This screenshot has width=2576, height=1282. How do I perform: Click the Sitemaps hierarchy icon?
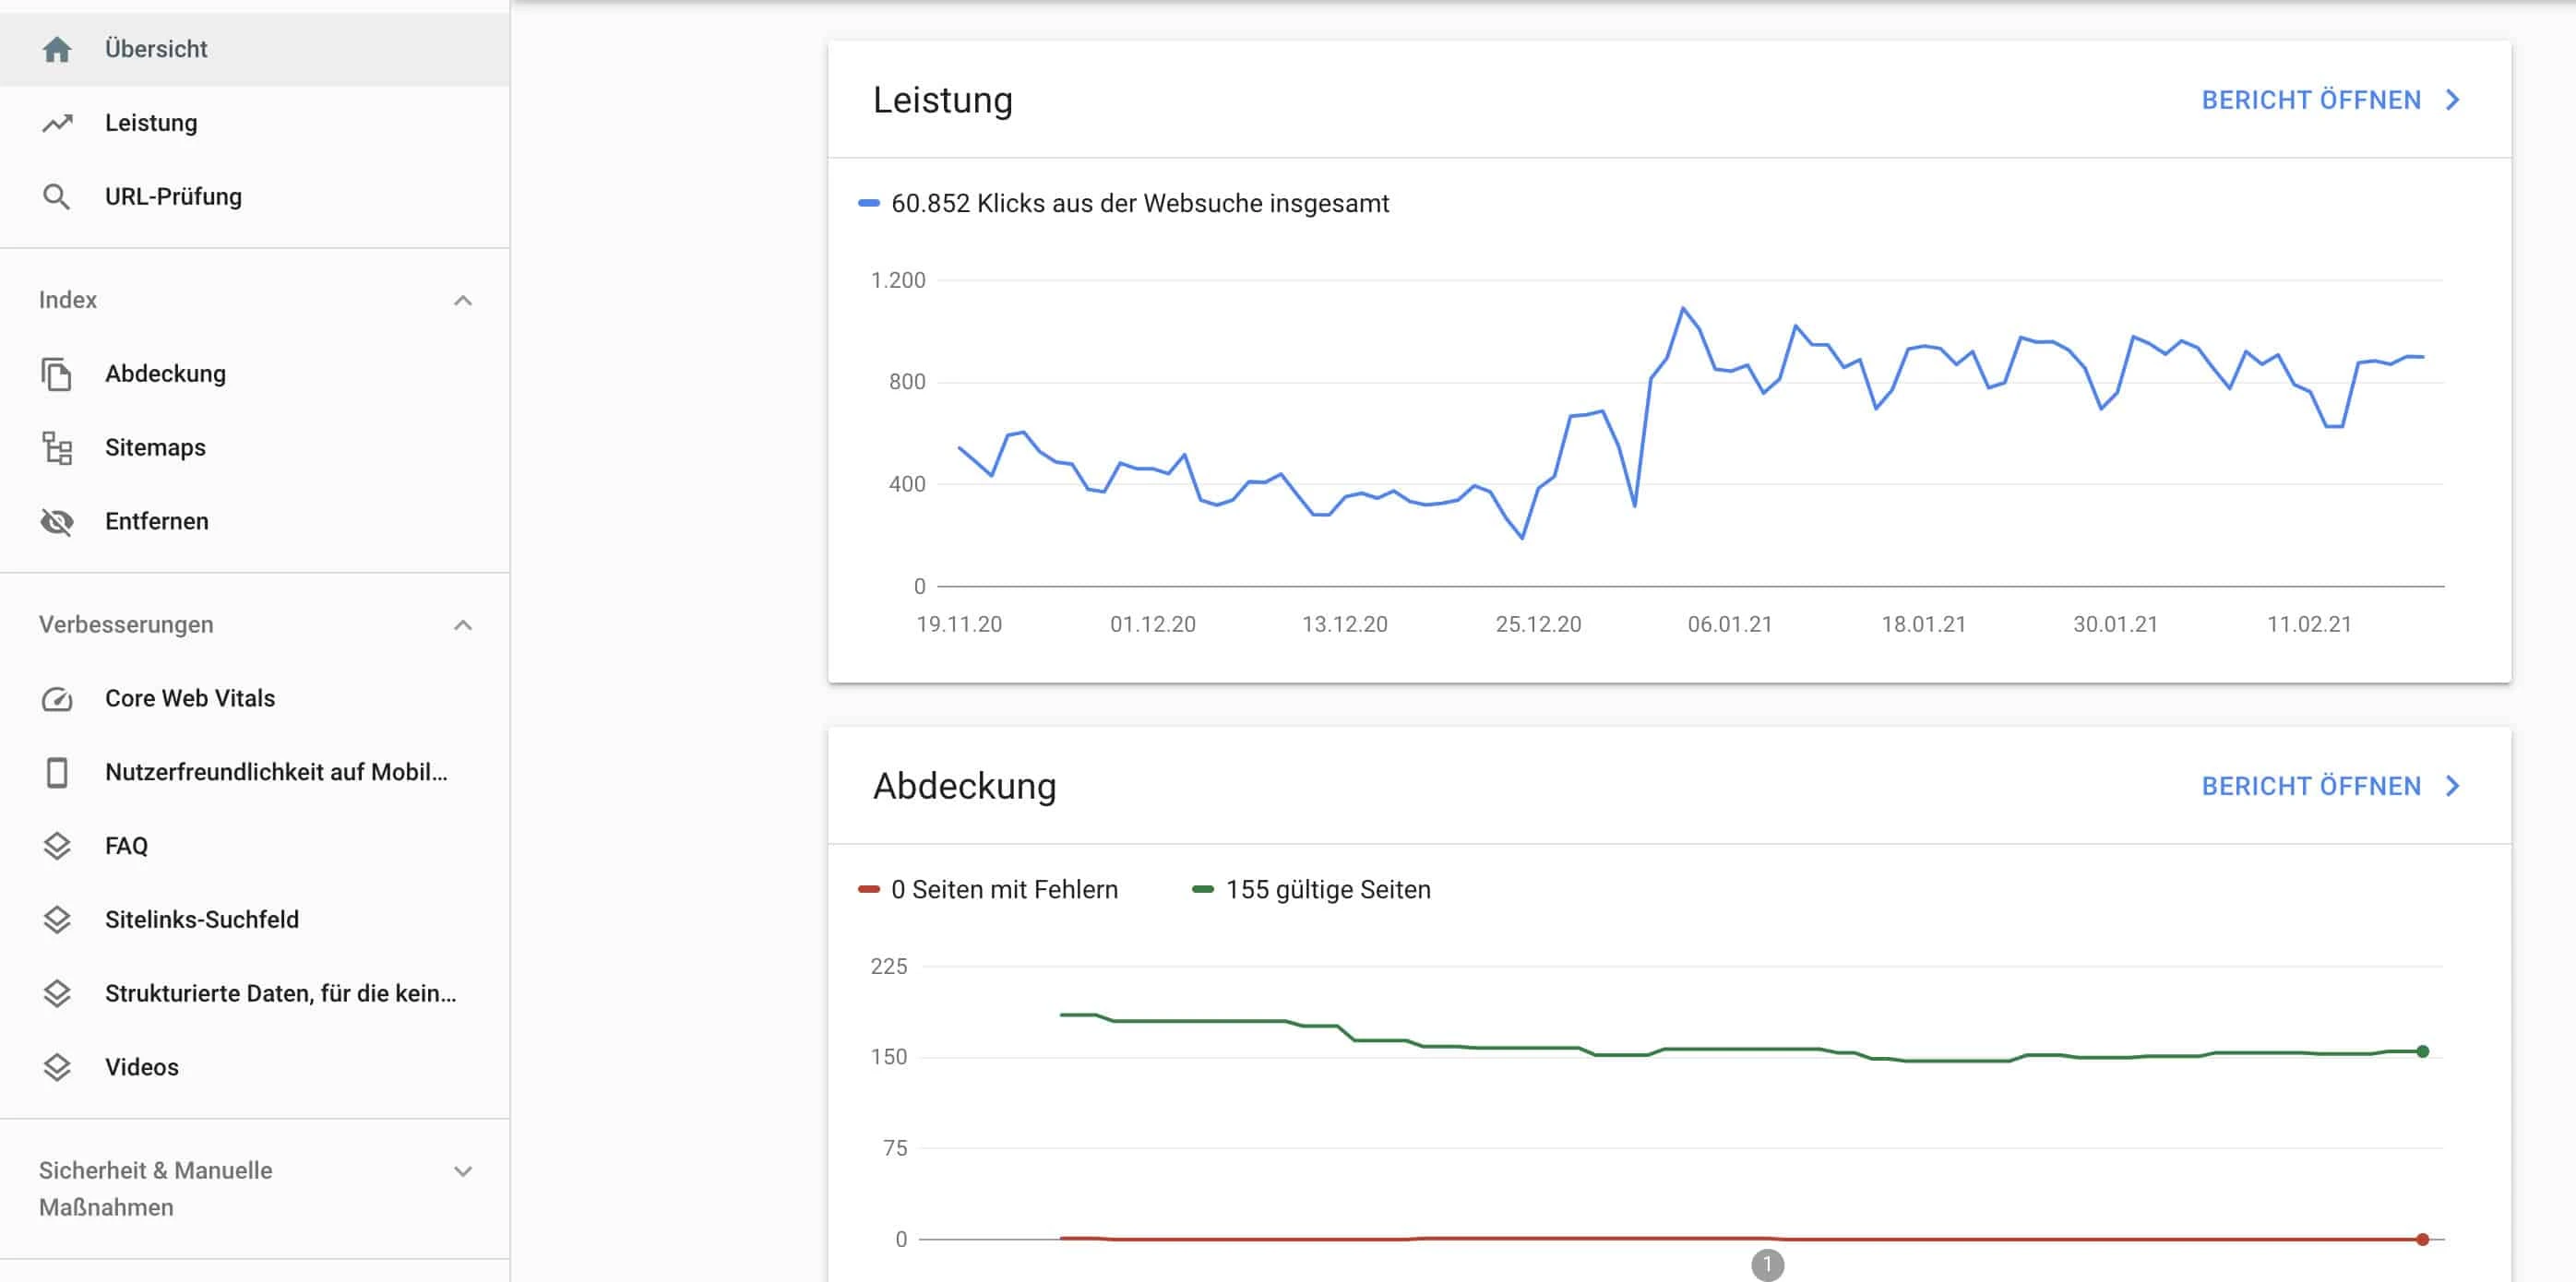[57, 447]
